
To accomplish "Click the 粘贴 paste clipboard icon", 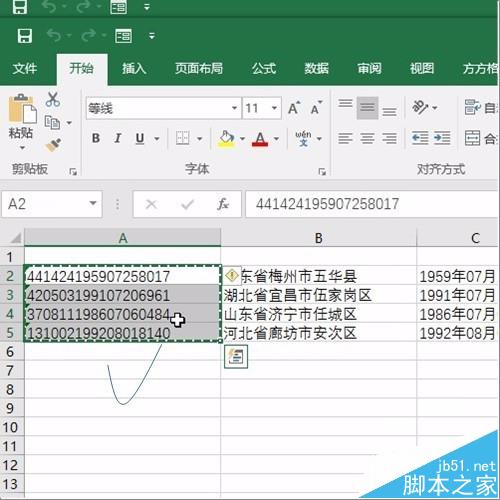I will coord(22,108).
